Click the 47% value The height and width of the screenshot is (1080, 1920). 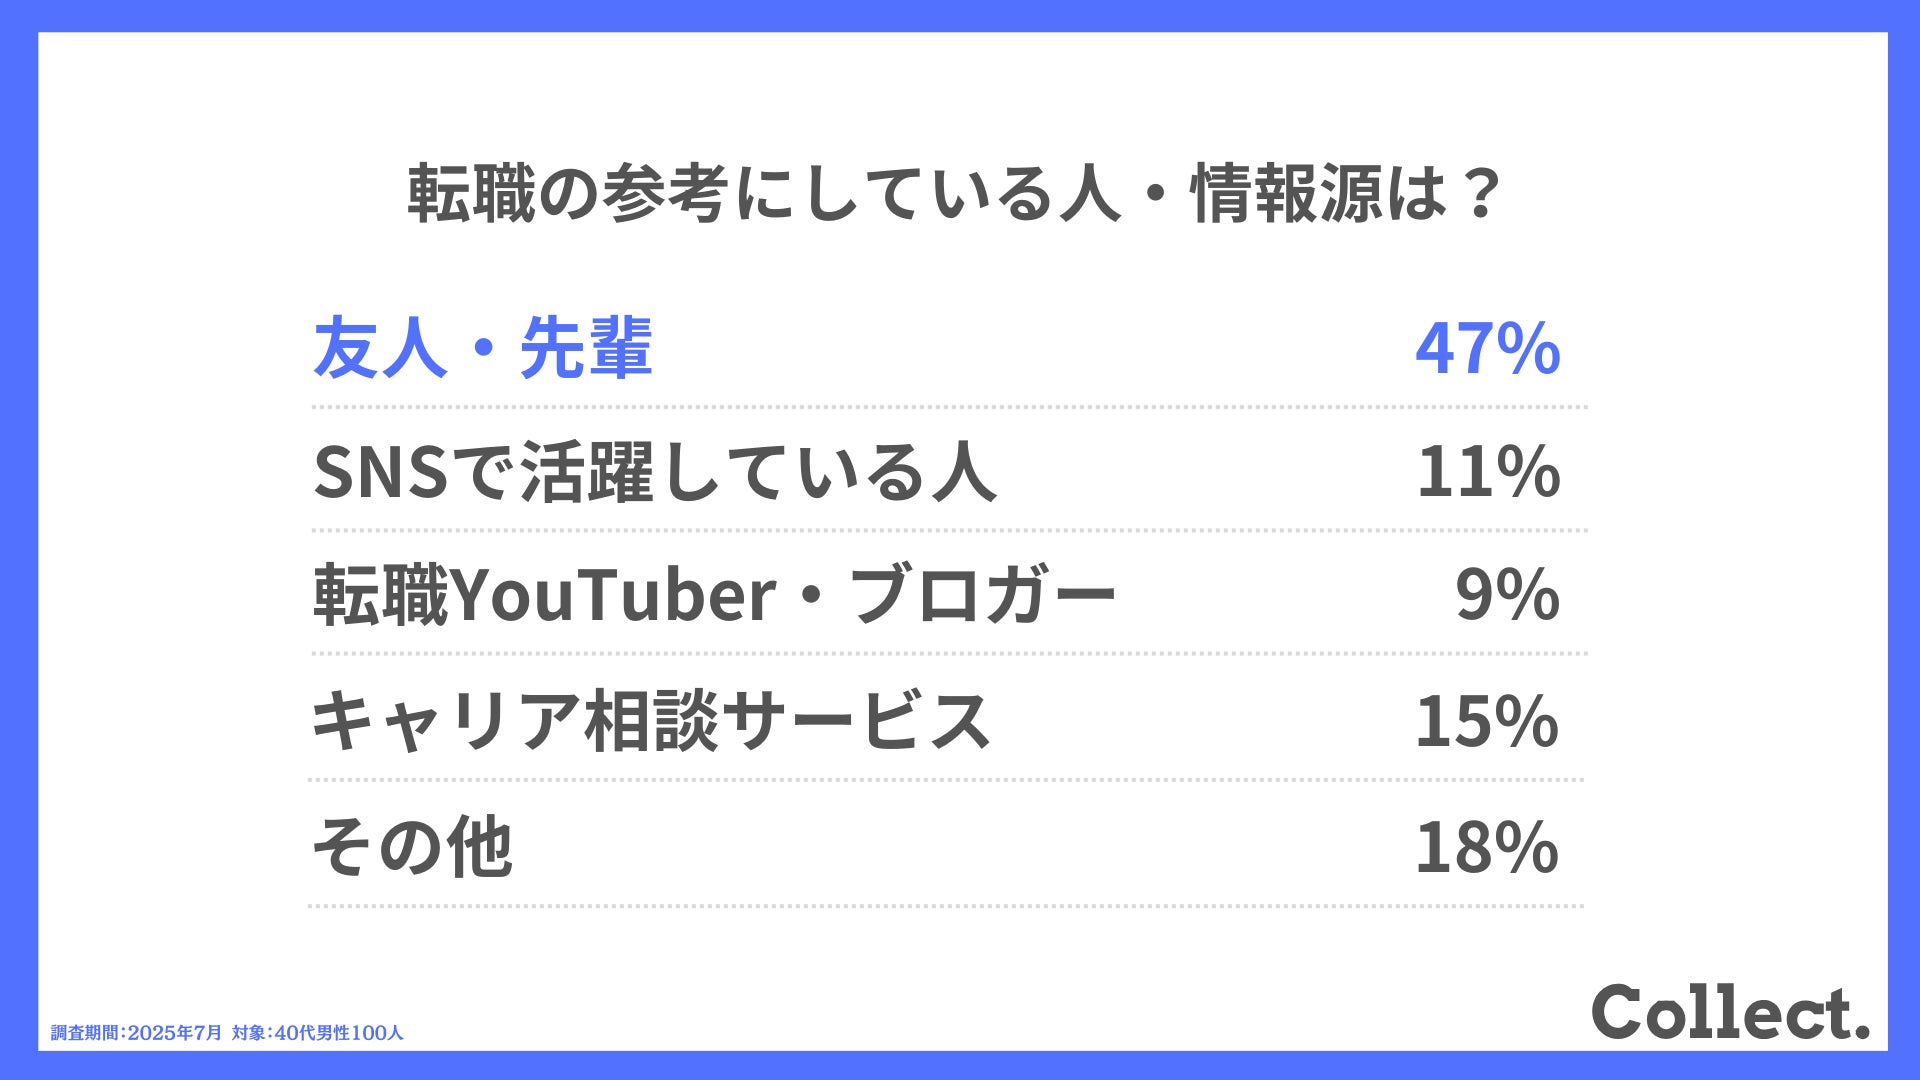click(1487, 348)
